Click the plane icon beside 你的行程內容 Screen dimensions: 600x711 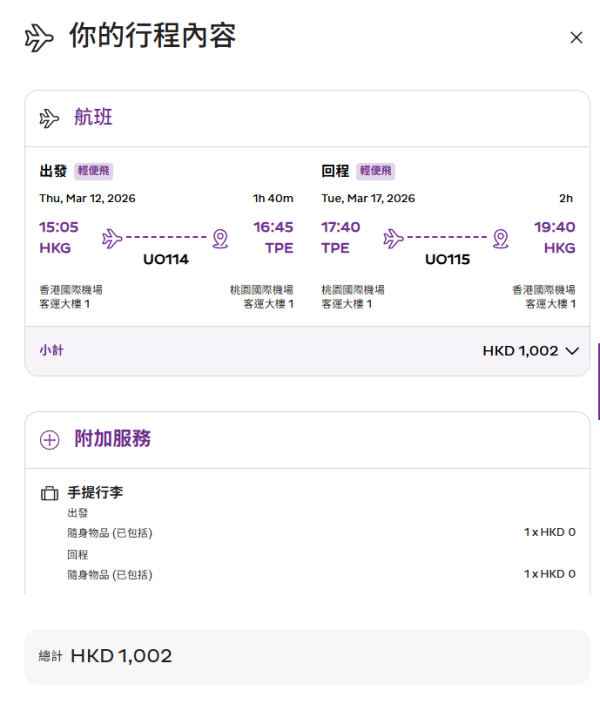click(x=39, y=38)
